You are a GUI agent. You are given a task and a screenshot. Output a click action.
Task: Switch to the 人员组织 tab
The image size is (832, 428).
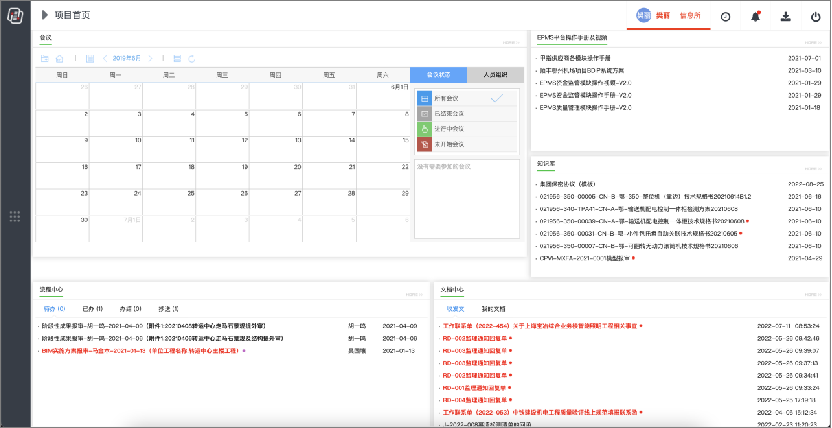point(494,75)
